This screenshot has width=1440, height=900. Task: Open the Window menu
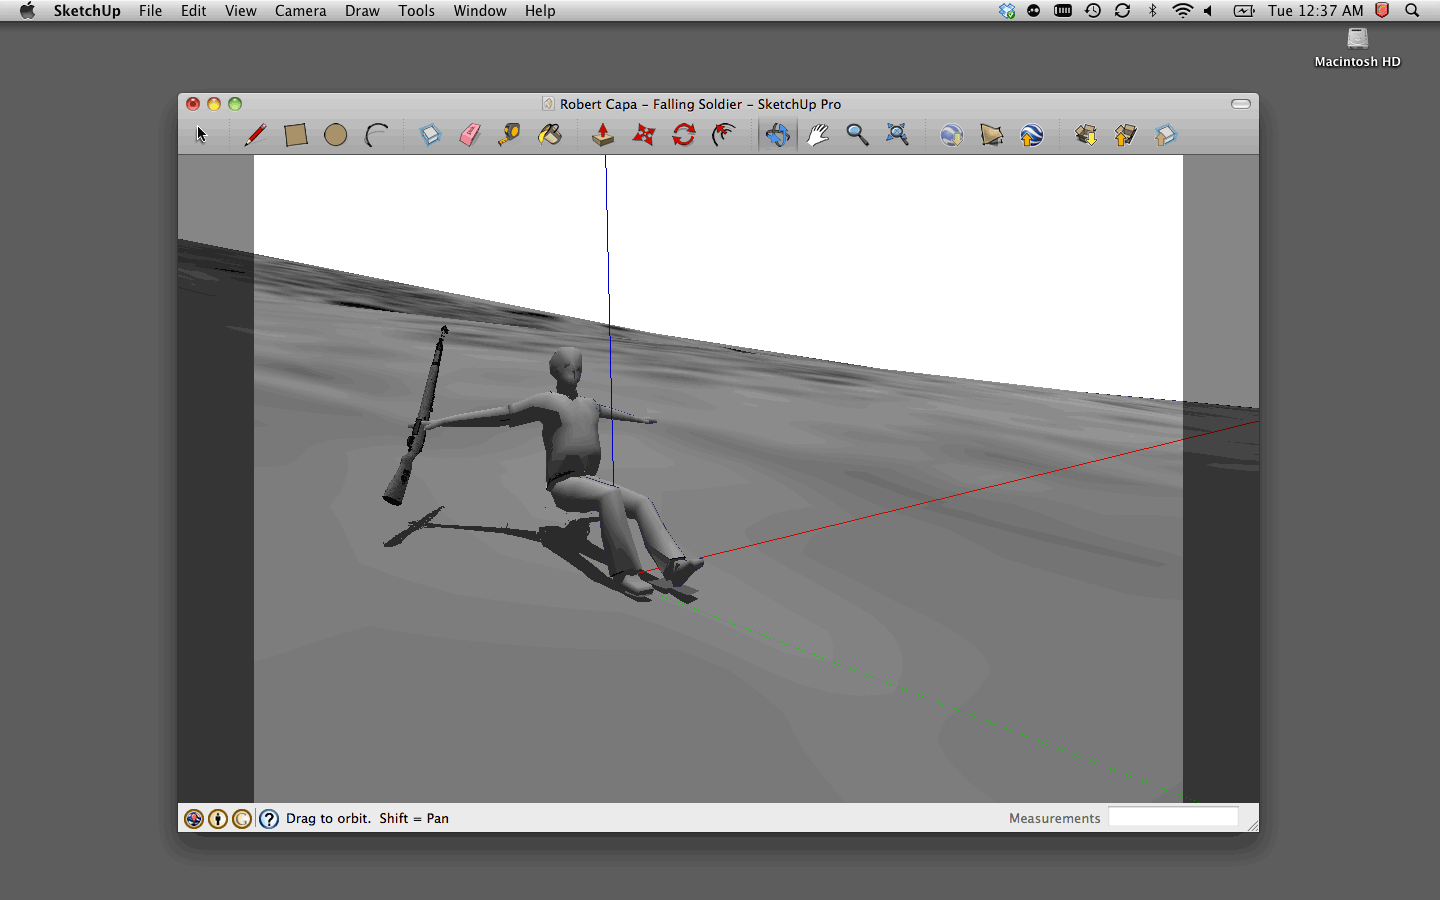pyautogui.click(x=480, y=11)
